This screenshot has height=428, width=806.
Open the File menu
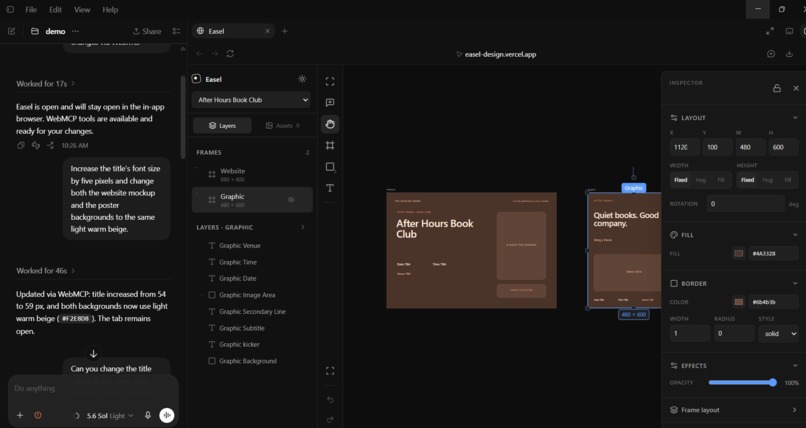coord(31,10)
